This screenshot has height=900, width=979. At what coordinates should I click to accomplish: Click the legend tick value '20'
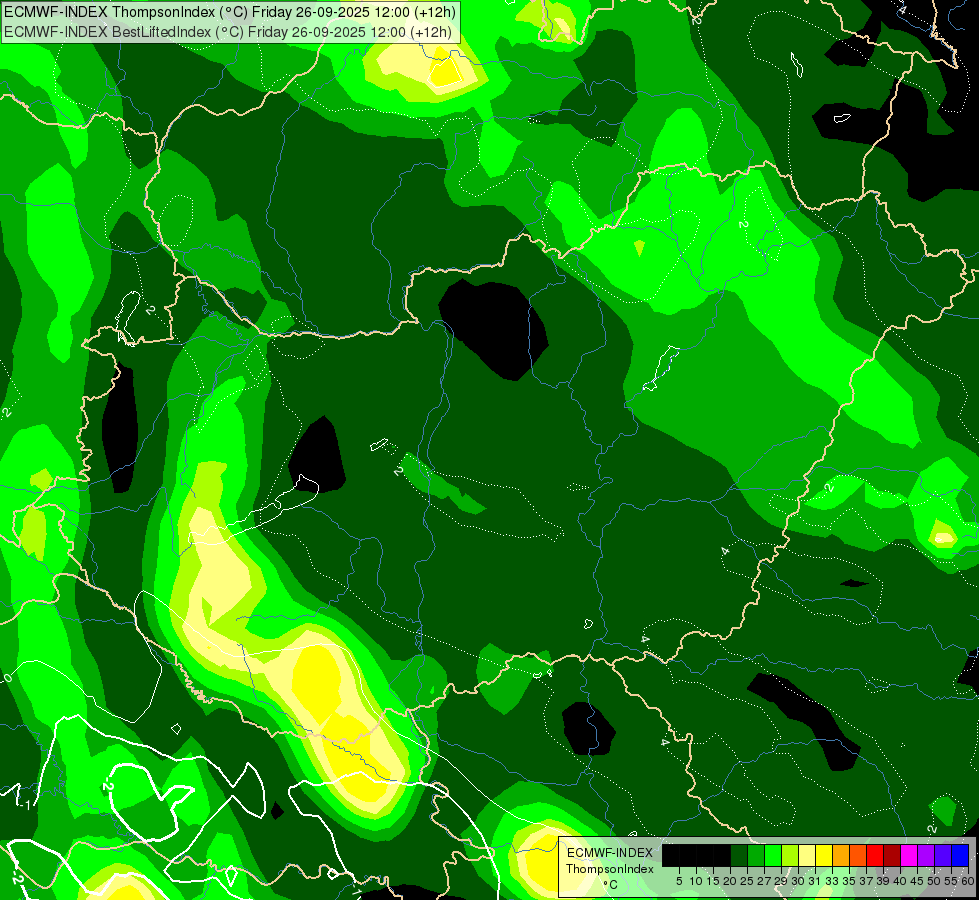coord(730,881)
